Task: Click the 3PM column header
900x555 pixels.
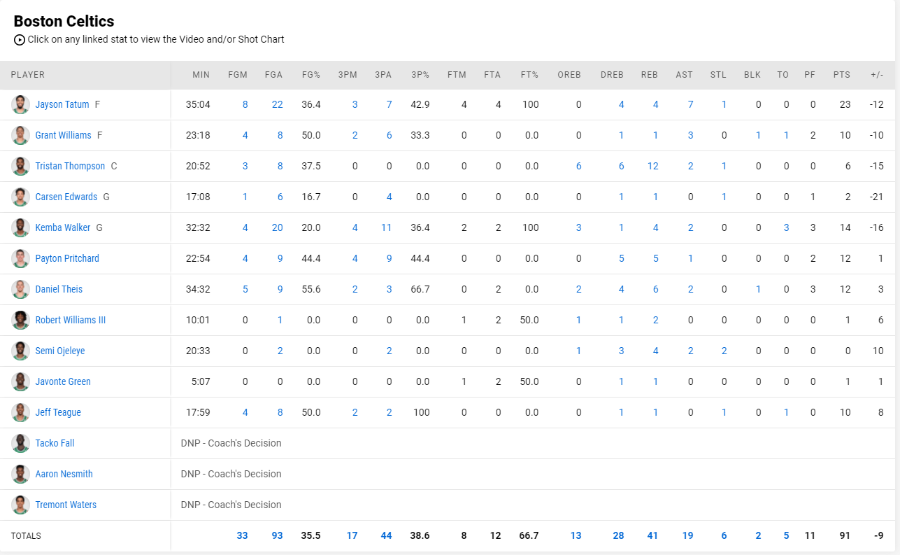Action: pyautogui.click(x=347, y=75)
